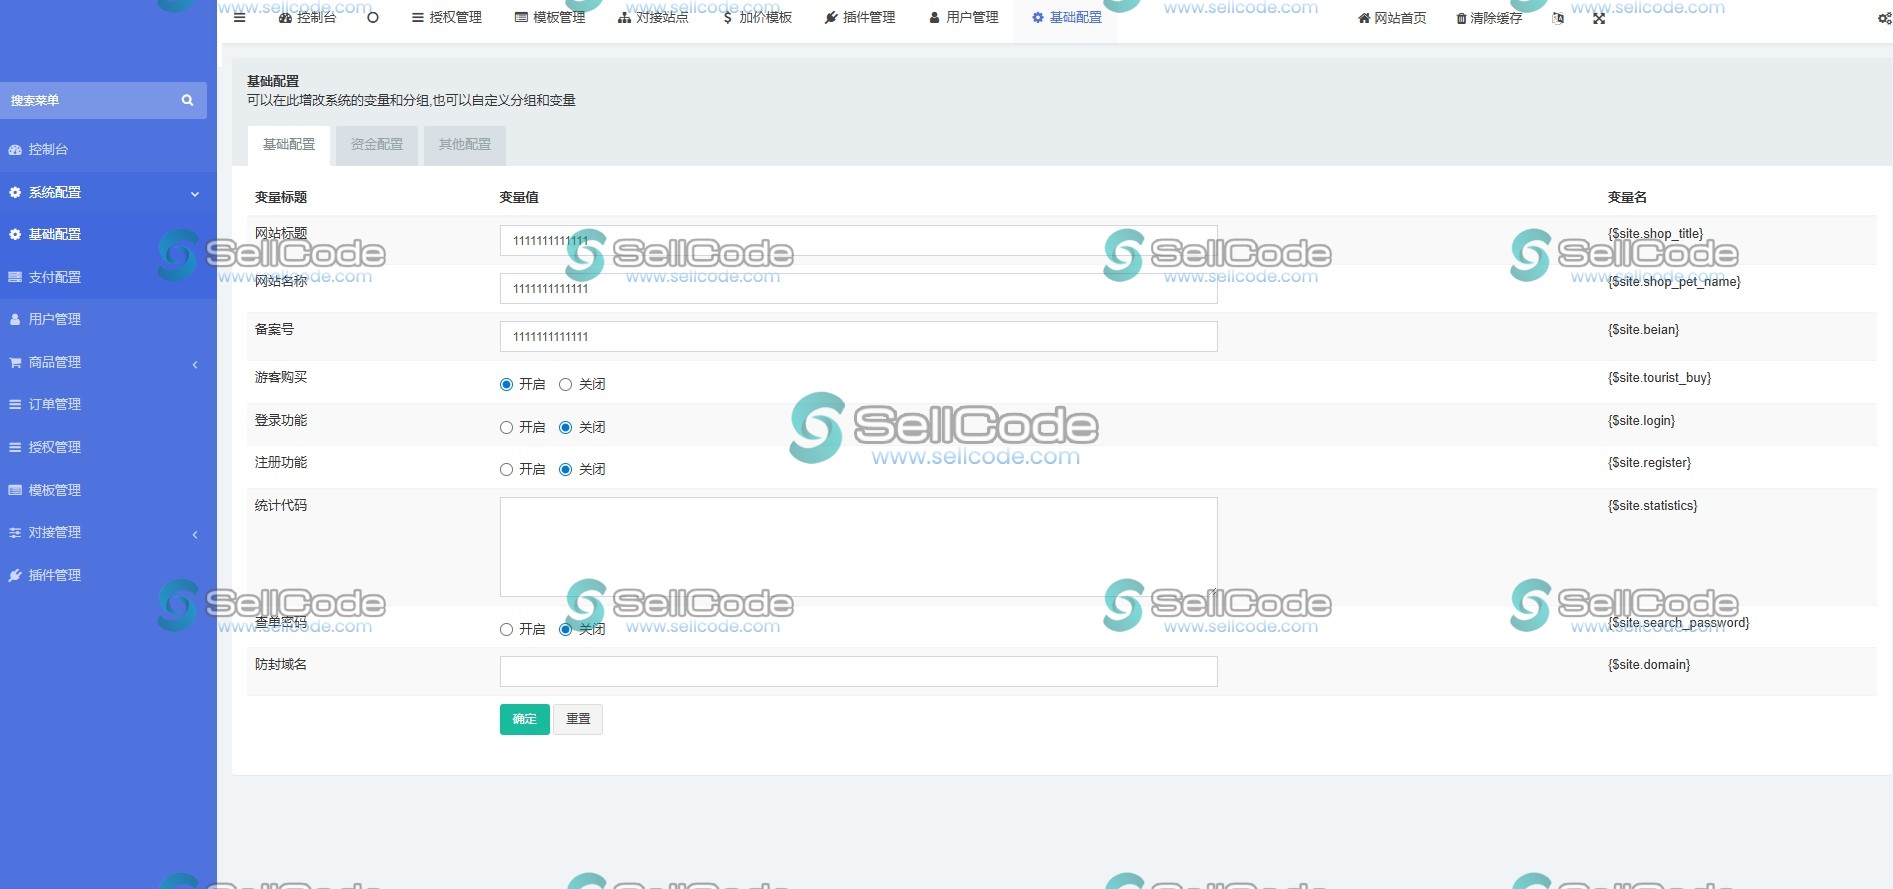
Task: Open 插件管理 in the left sidebar
Action: click(x=108, y=575)
